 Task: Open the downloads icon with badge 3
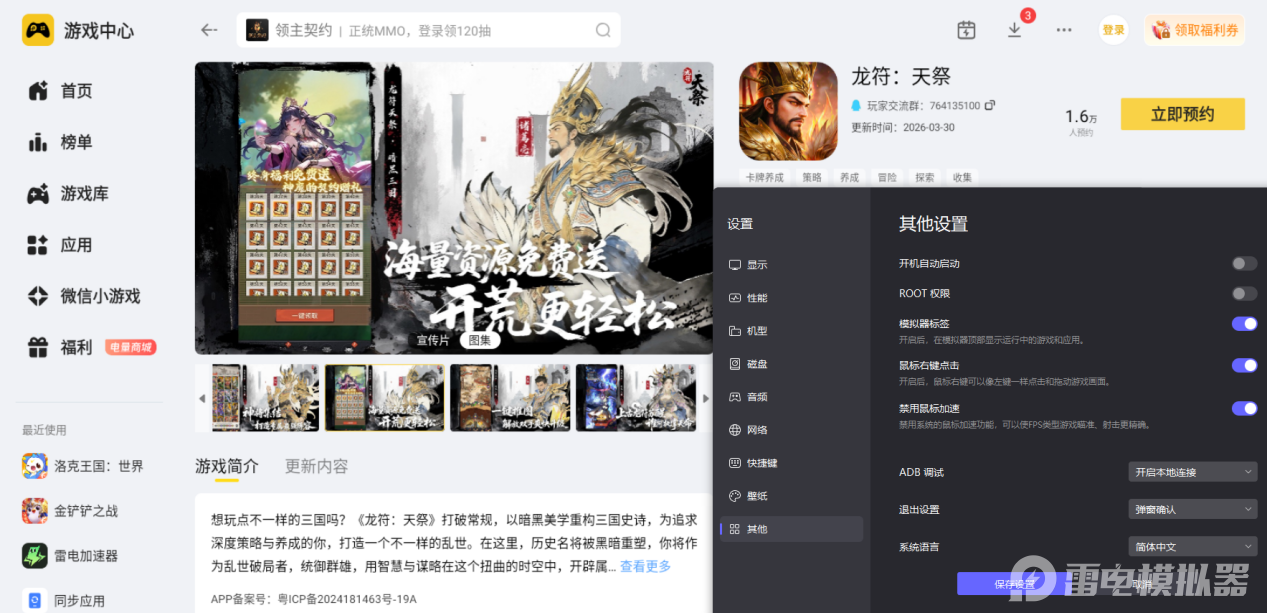tap(1015, 30)
